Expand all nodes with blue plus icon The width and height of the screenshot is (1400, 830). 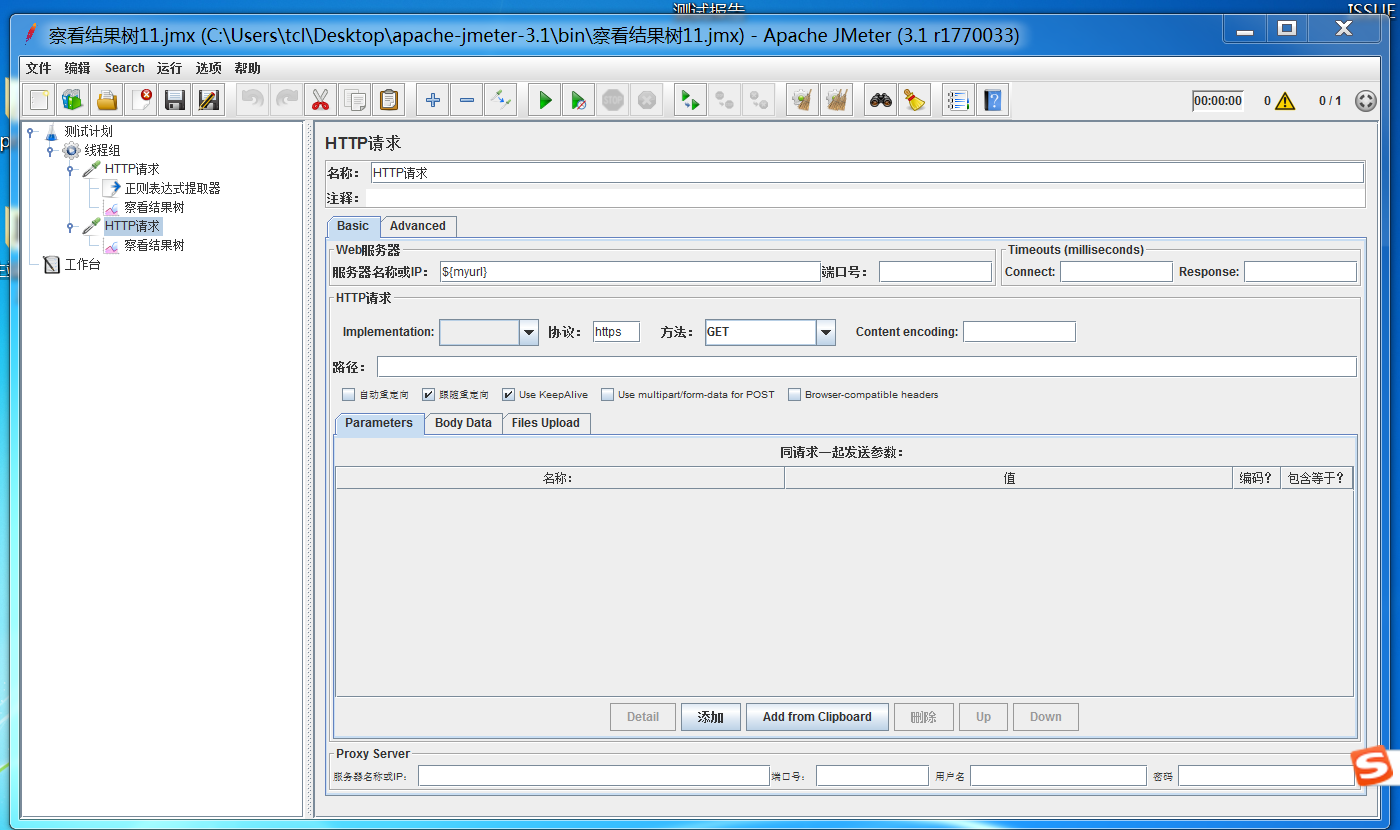(x=433, y=100)
